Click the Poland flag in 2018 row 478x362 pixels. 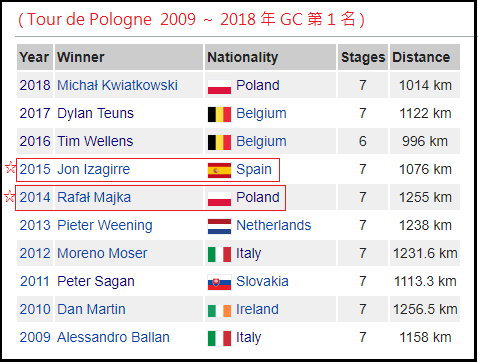(x=219, y=87)
